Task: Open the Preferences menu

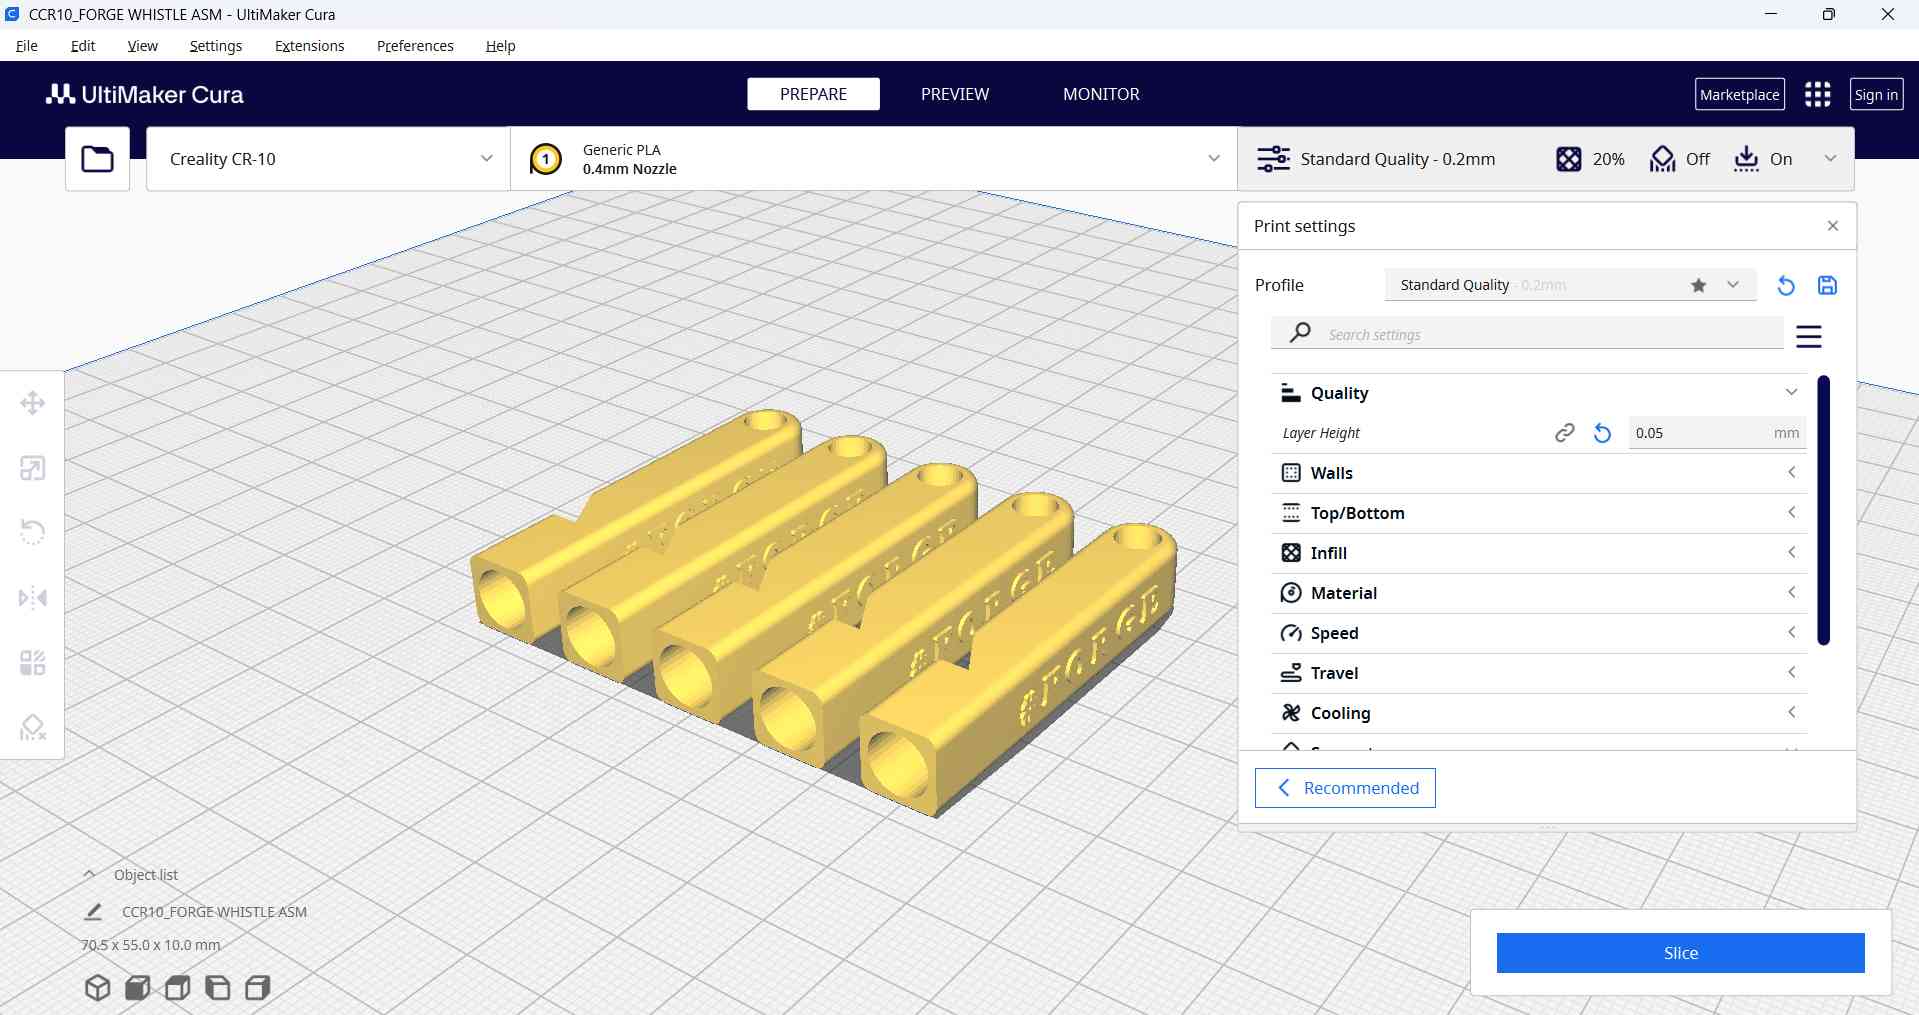Action: 415,46
